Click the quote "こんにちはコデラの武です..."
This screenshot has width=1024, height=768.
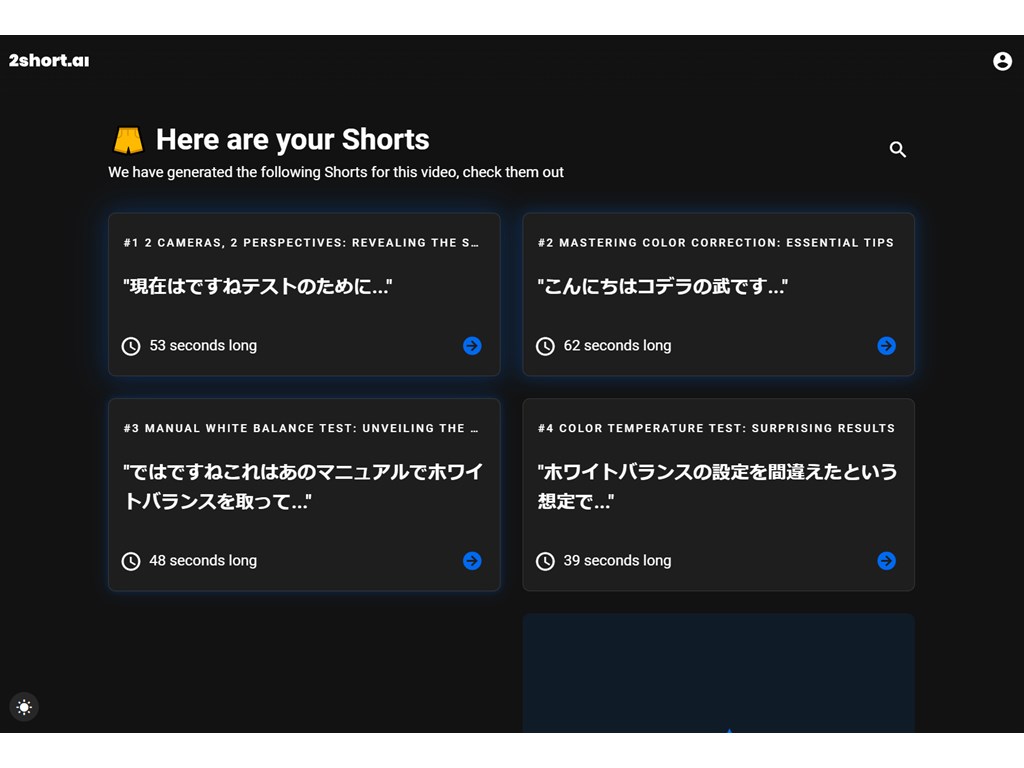663,287
